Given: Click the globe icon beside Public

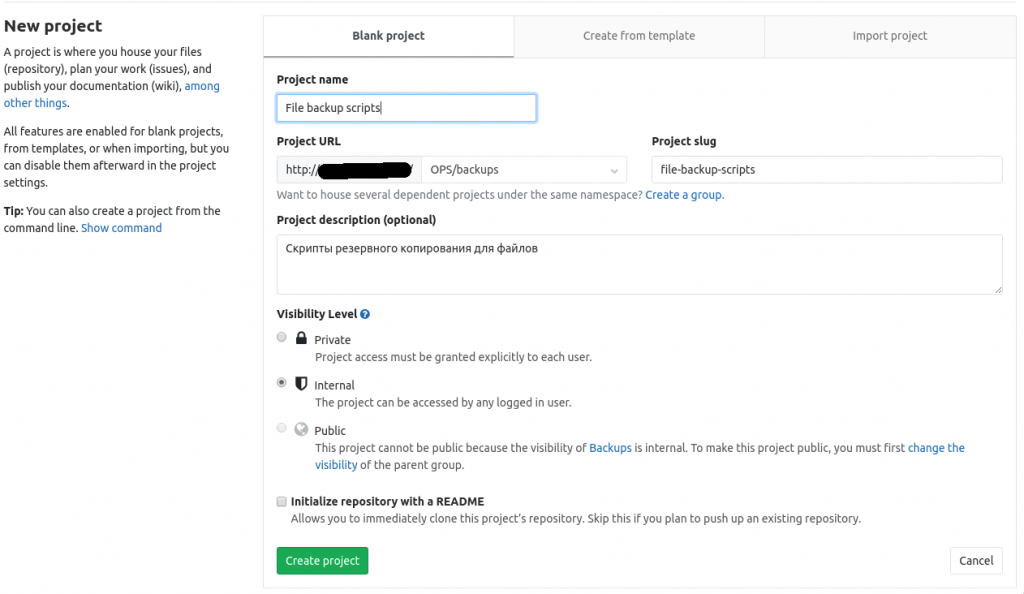Looking at the screenshot, I should point(302,430).
